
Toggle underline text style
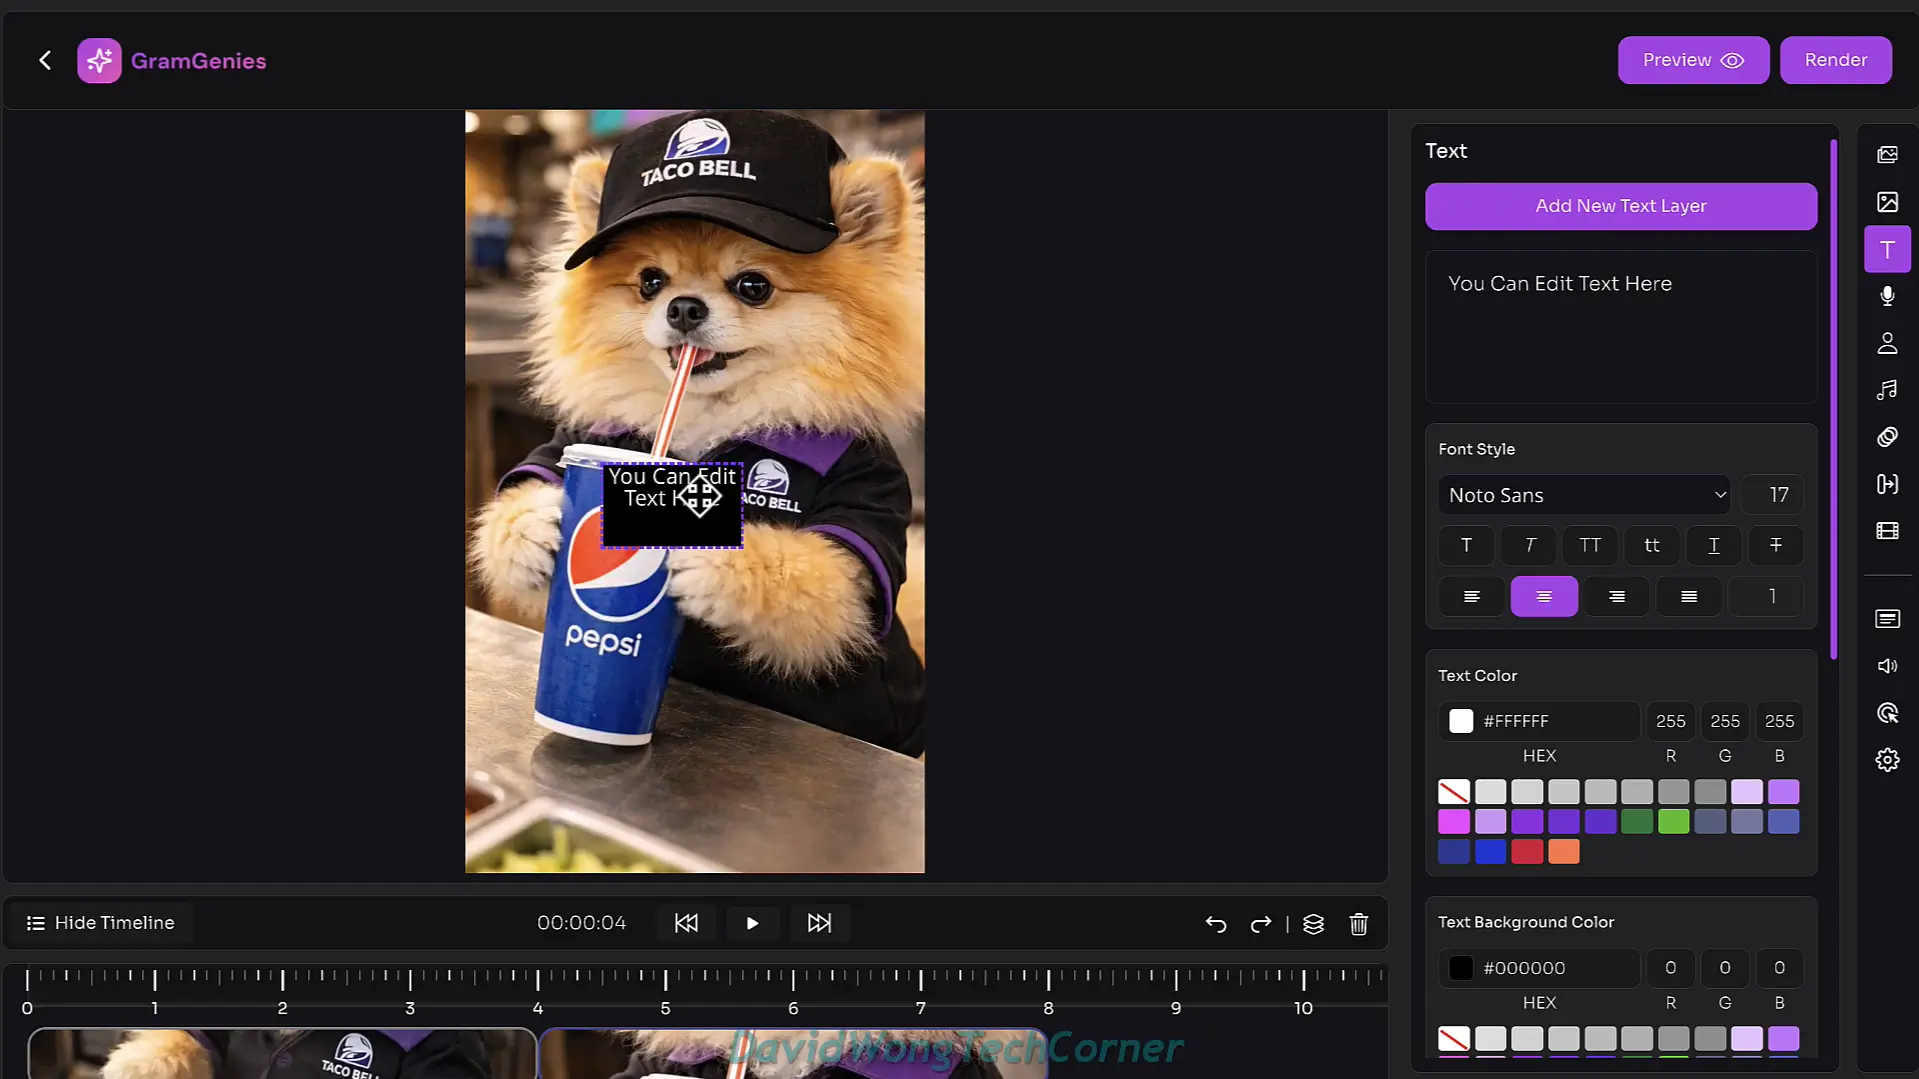pyautogui.click(x=1713, y=545)
